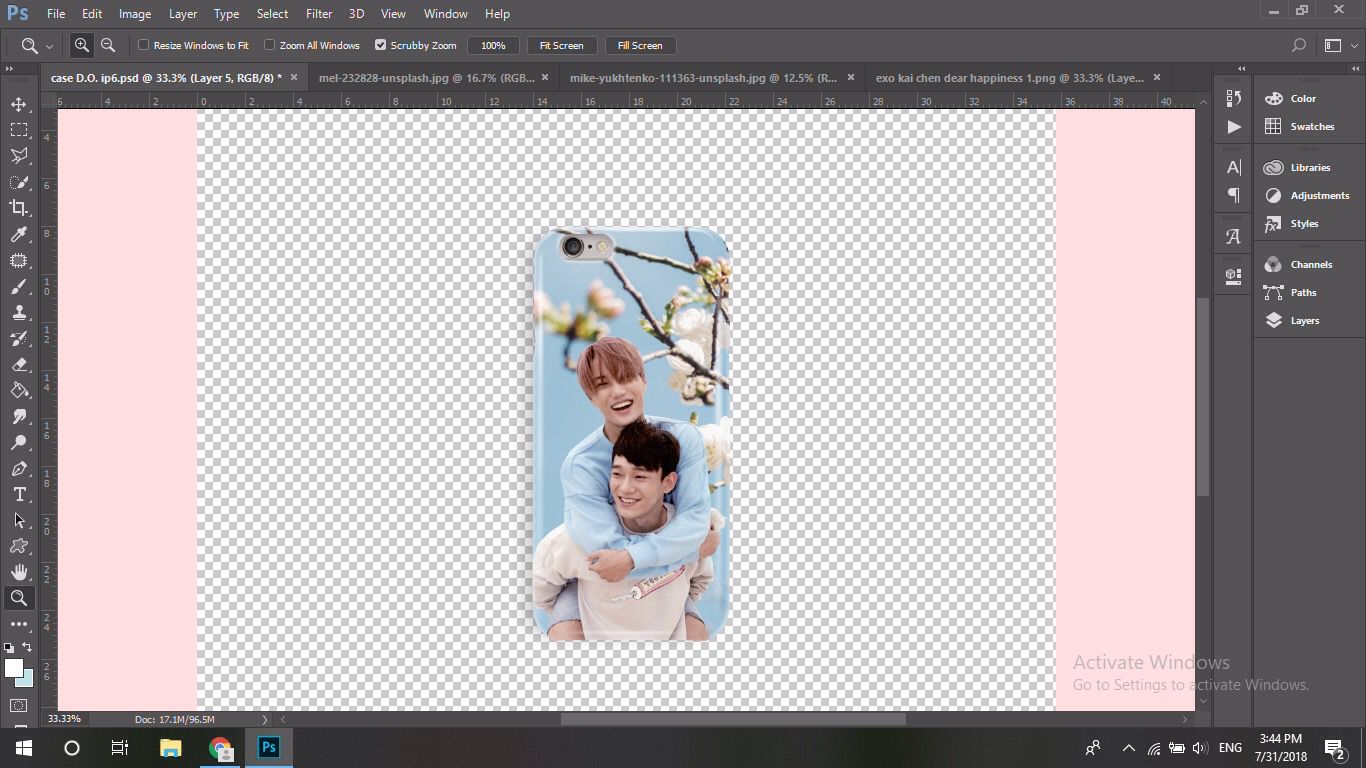Toggle Quick Mask mode icon

tap(19, 706)
